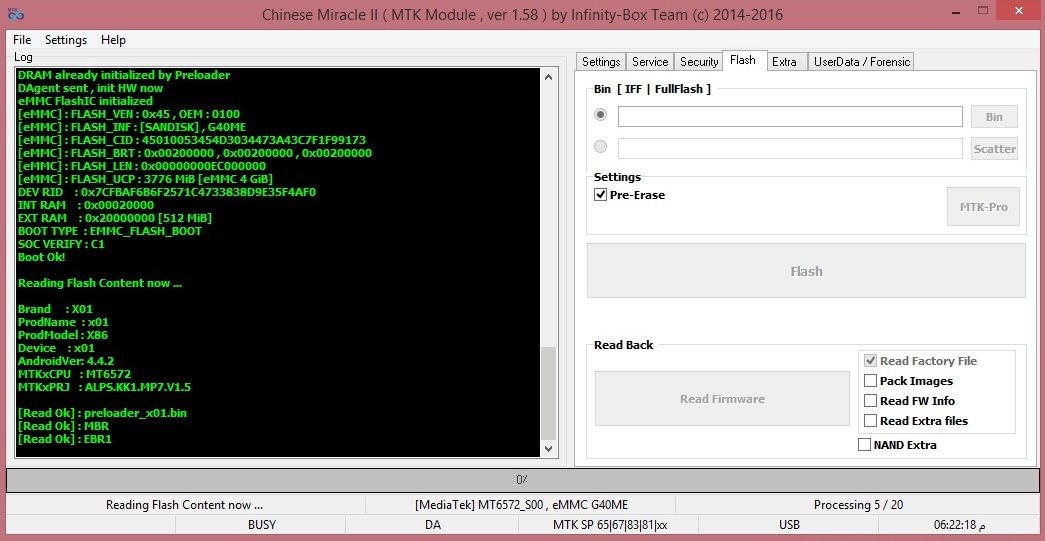Select the Flash tab
The width and height of the screenshot is (1045, 541).
[743, 61]
